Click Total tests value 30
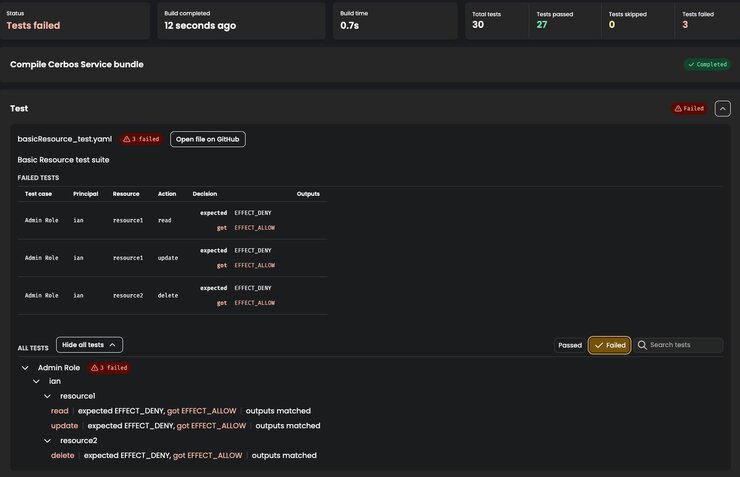740x477 pixels. (x=478, y=25)
